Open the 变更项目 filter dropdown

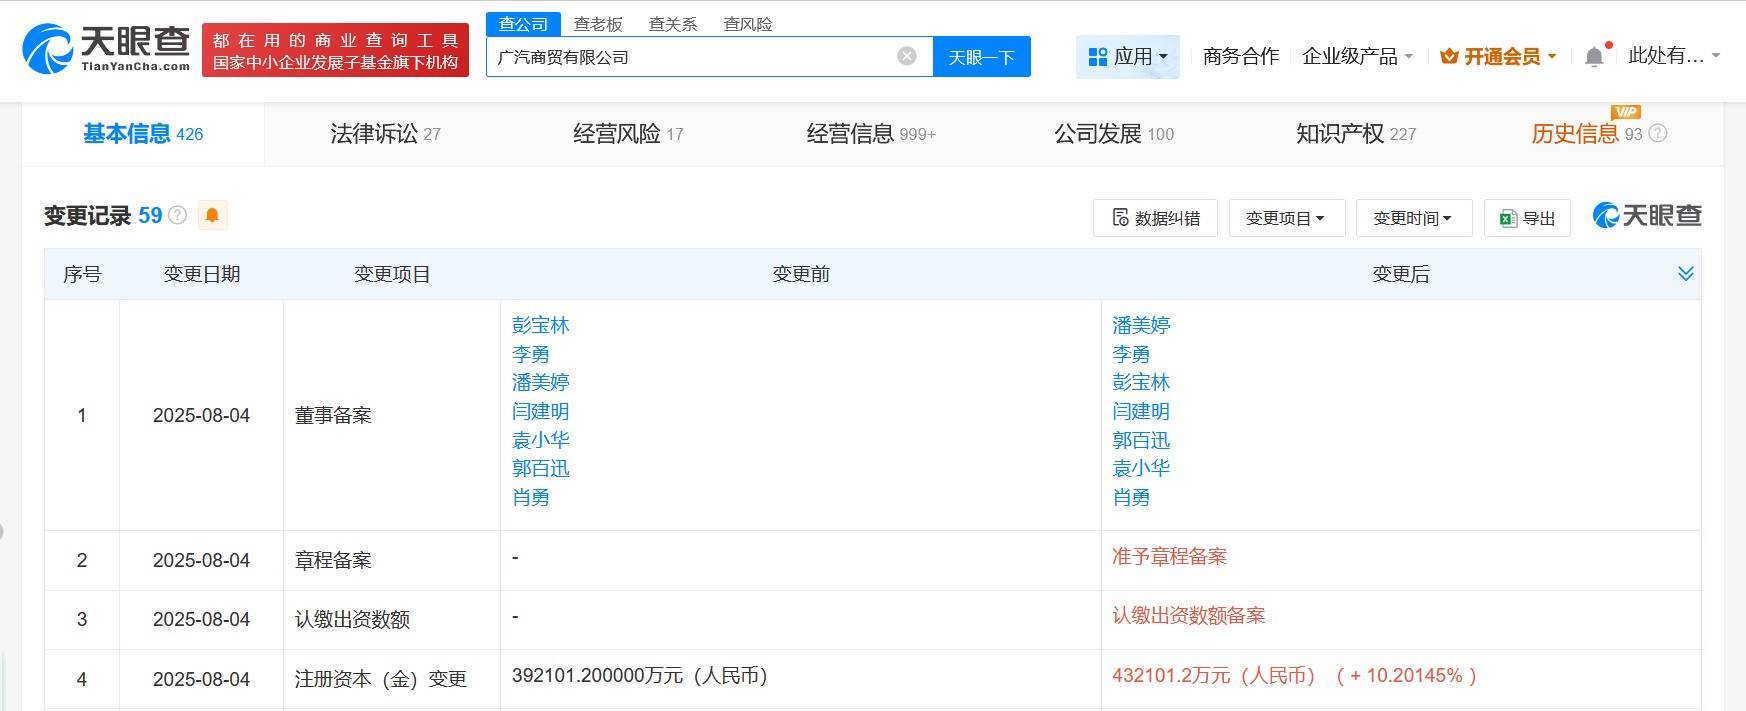click(x=1286, y=218)
